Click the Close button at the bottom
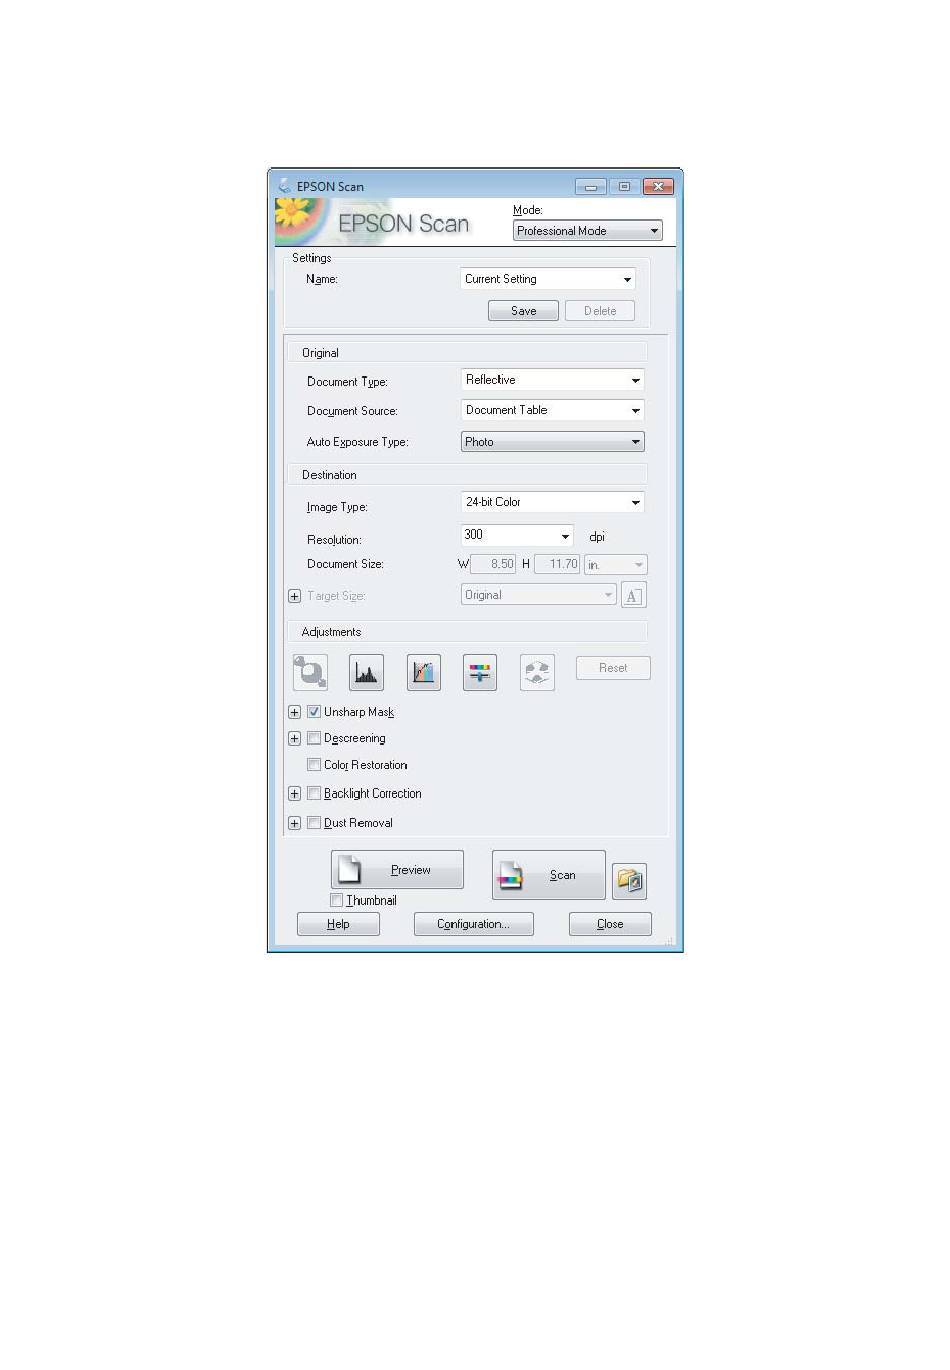 610,924
